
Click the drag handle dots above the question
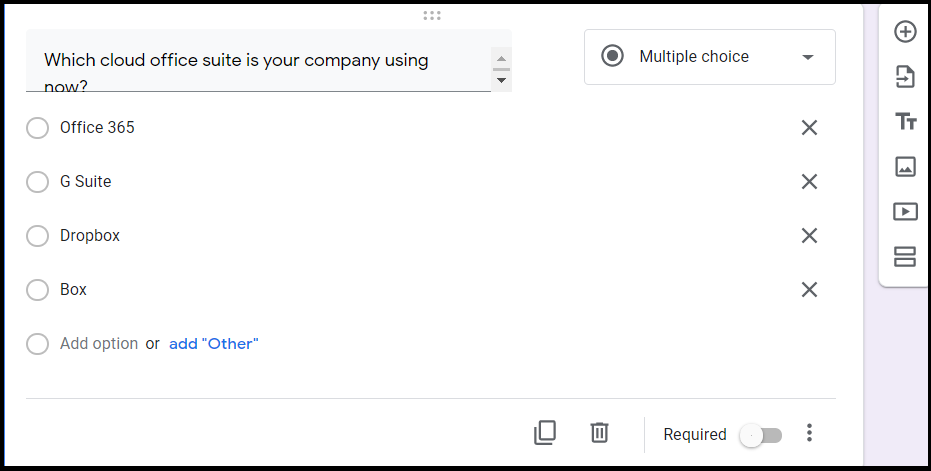(x=432, y=15)
